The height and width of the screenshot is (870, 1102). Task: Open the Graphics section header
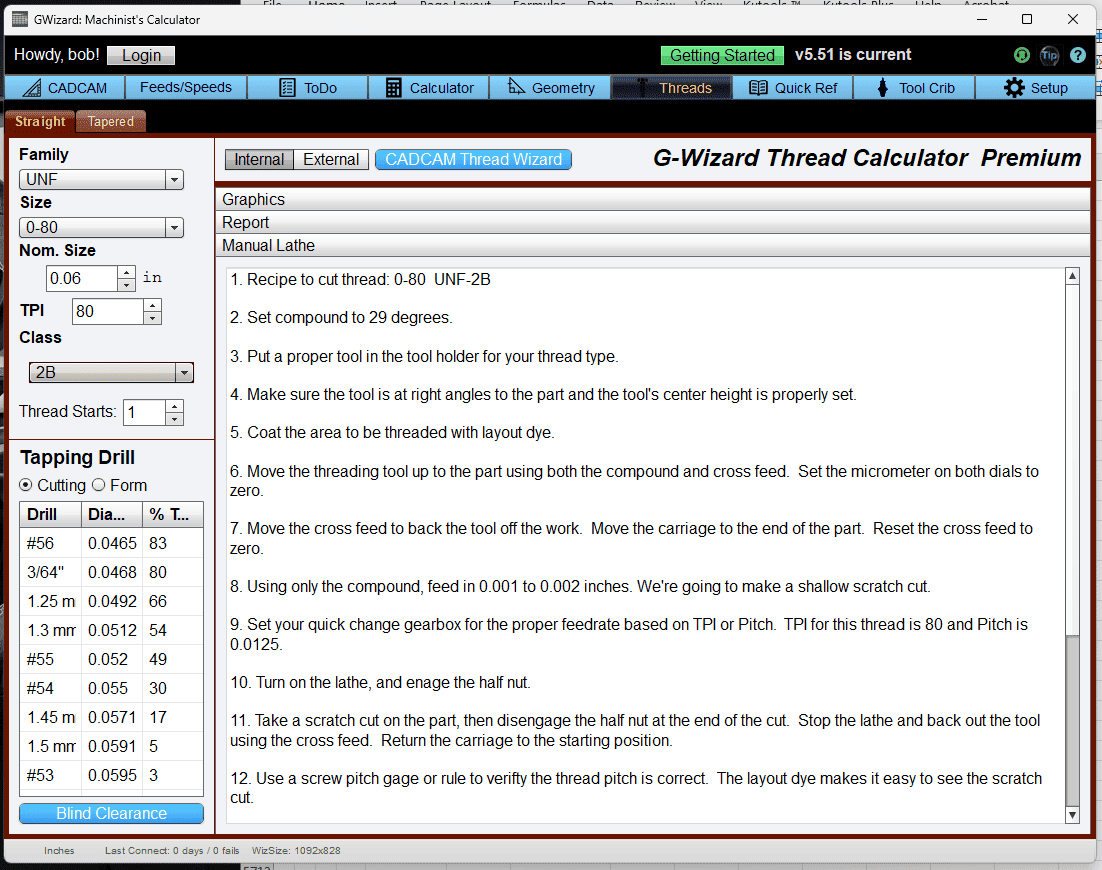pyautogui.click(x=253, y=199)
